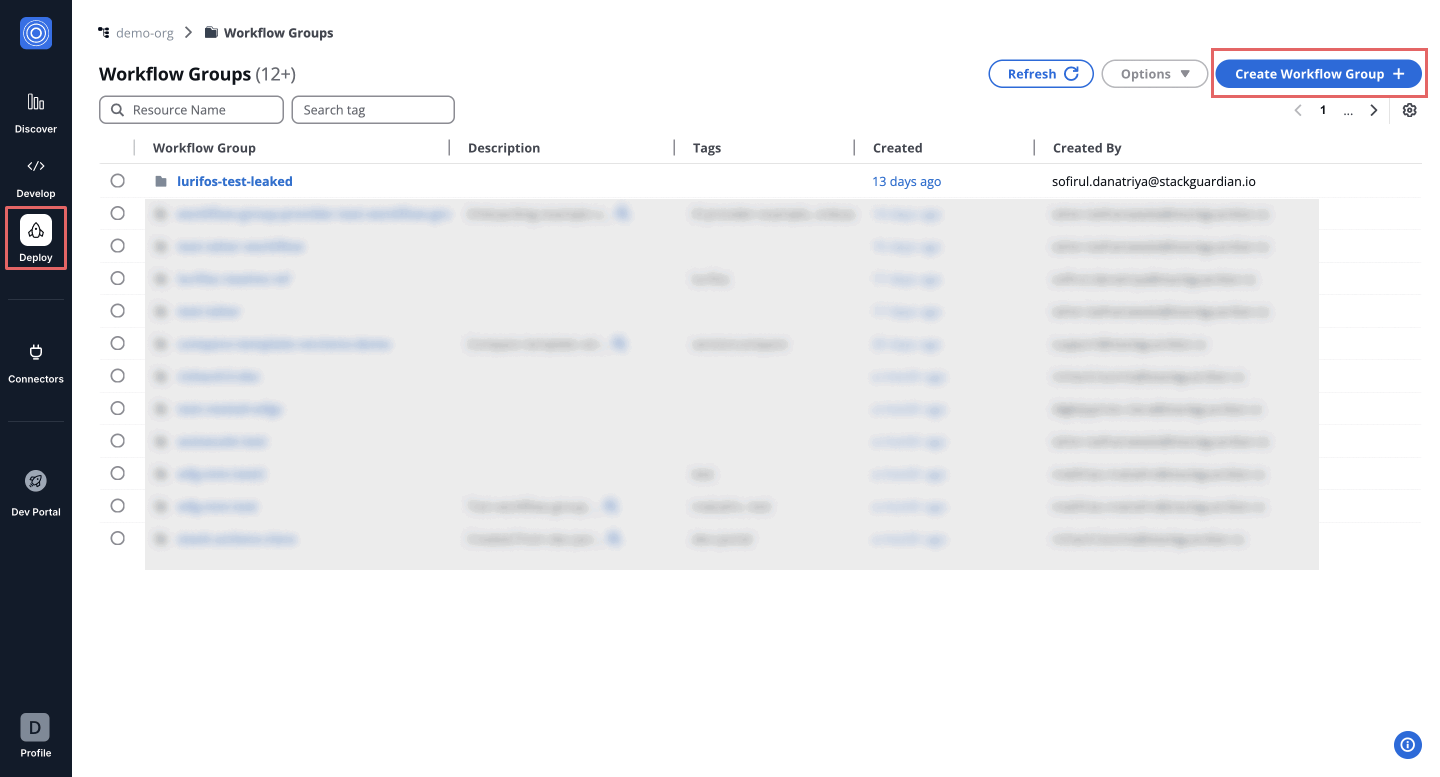Click the Workflow Groups folder icon in breadcrumb
This screenshot has height=777, width=1440.
pyautogui.click(x=211, y=33)
